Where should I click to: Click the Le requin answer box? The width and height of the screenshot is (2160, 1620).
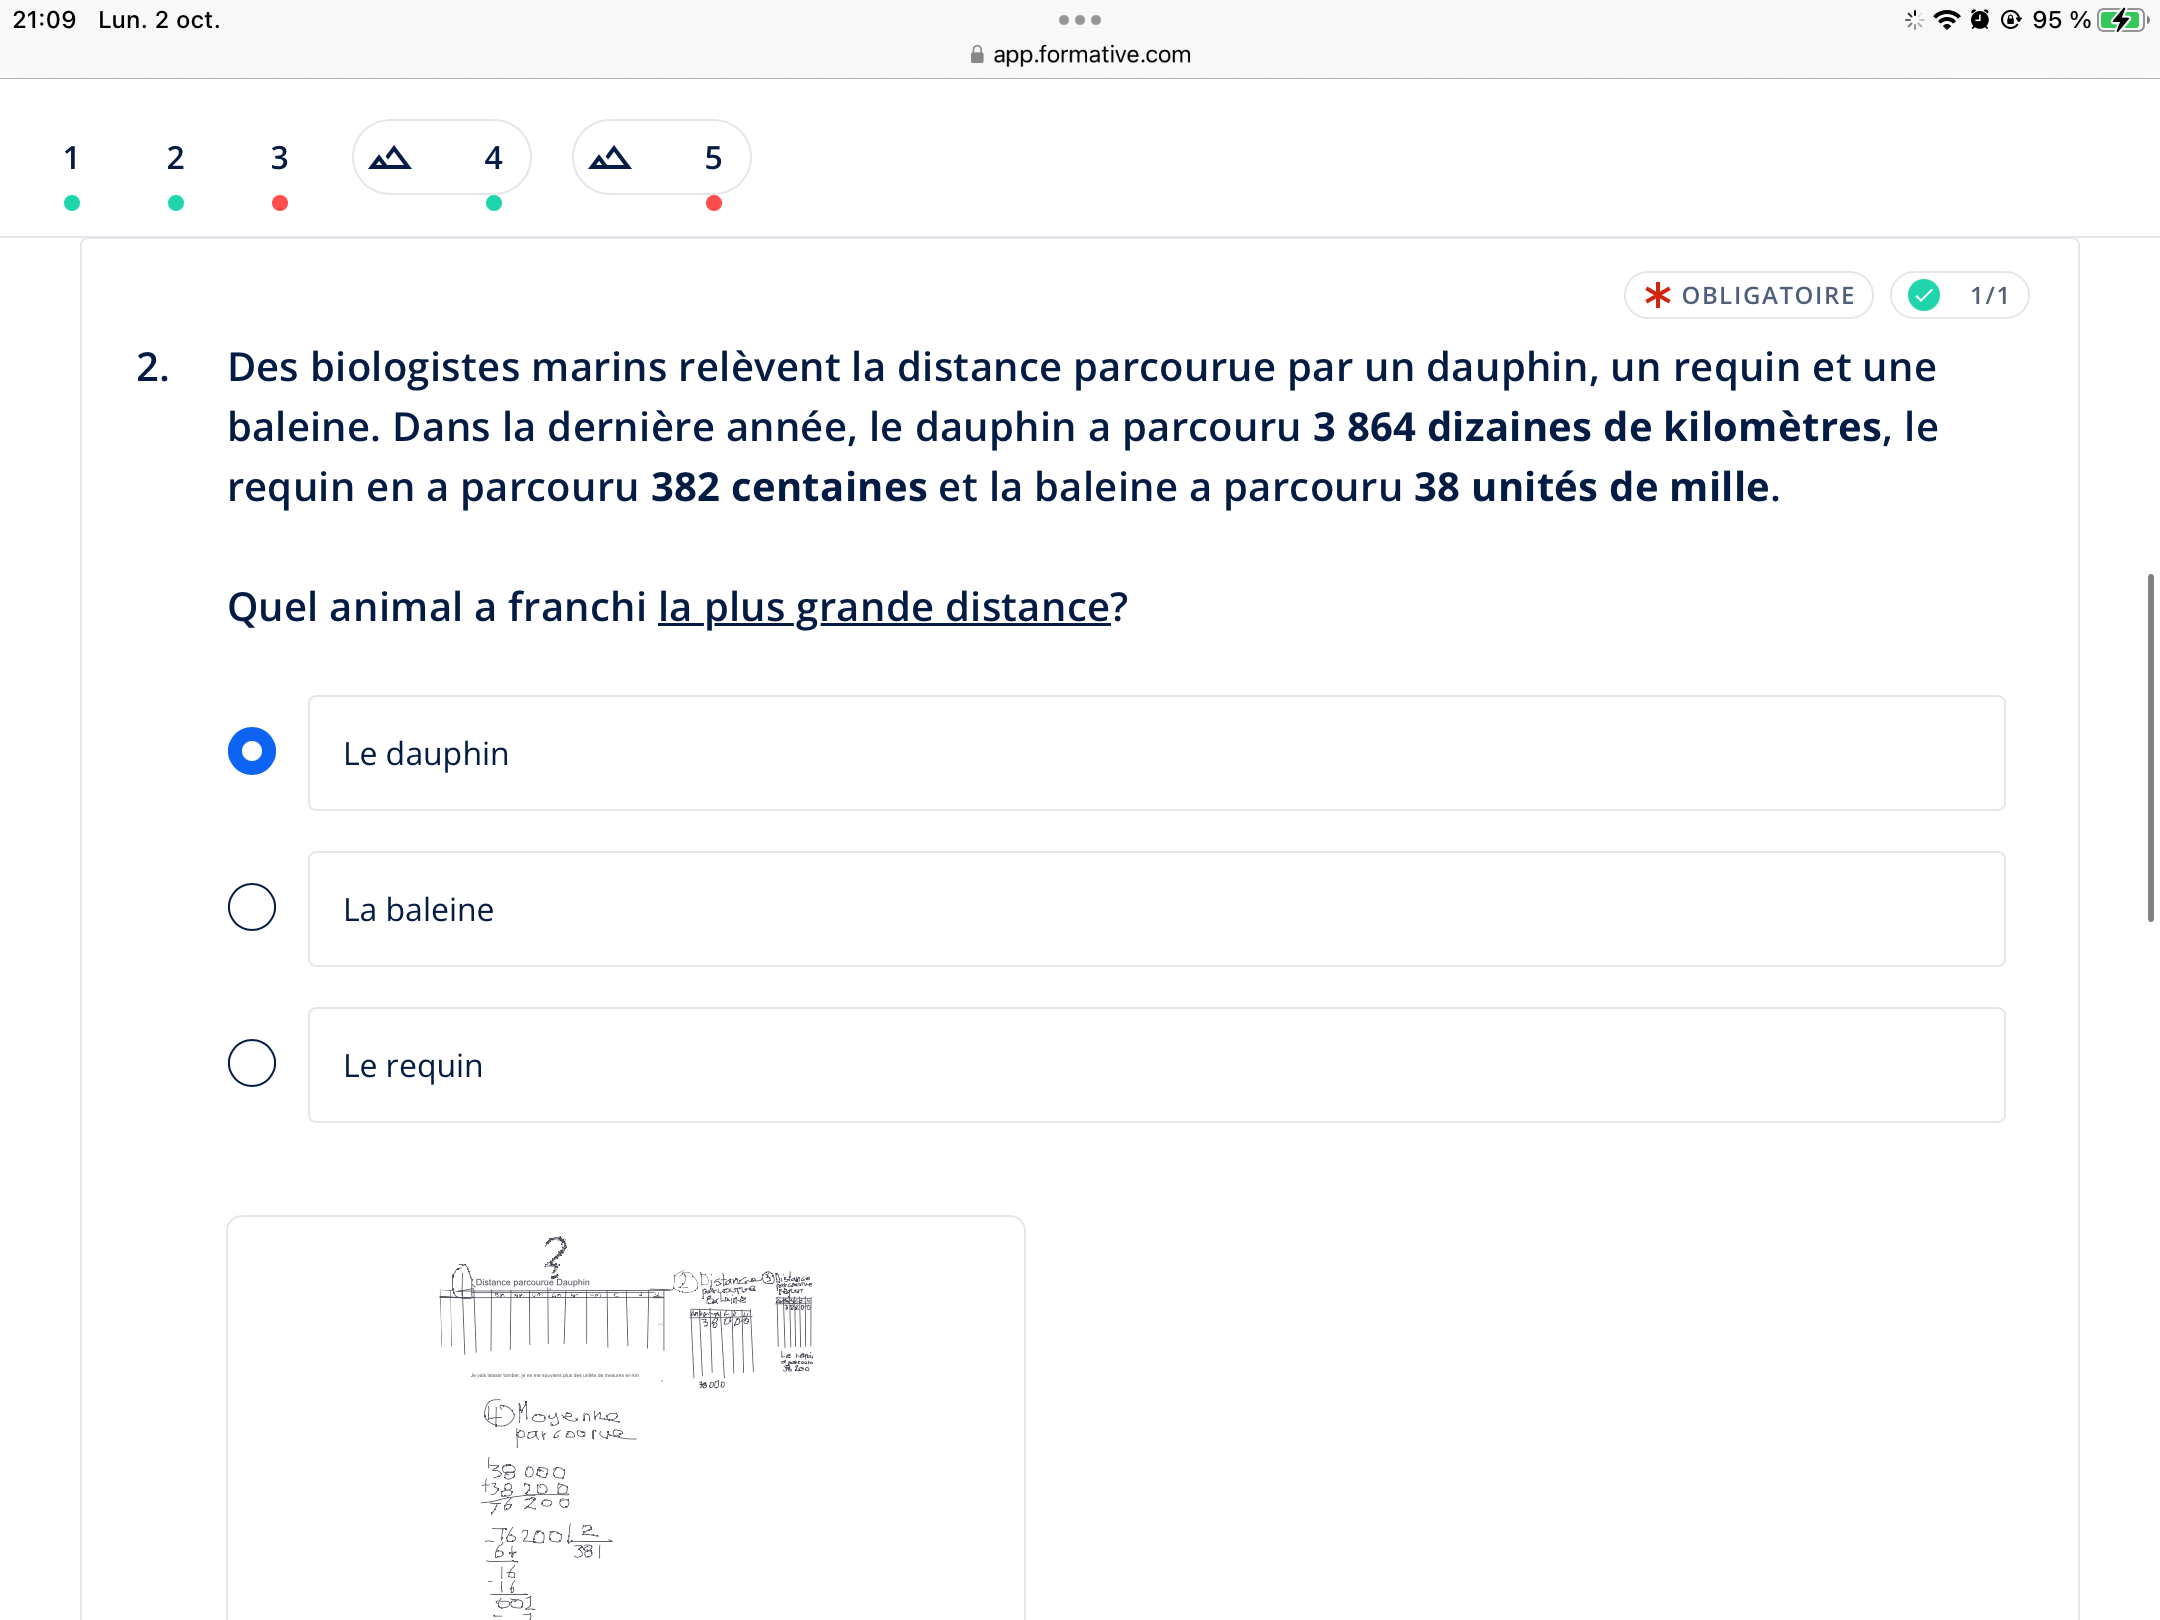pos(1156,1065)
